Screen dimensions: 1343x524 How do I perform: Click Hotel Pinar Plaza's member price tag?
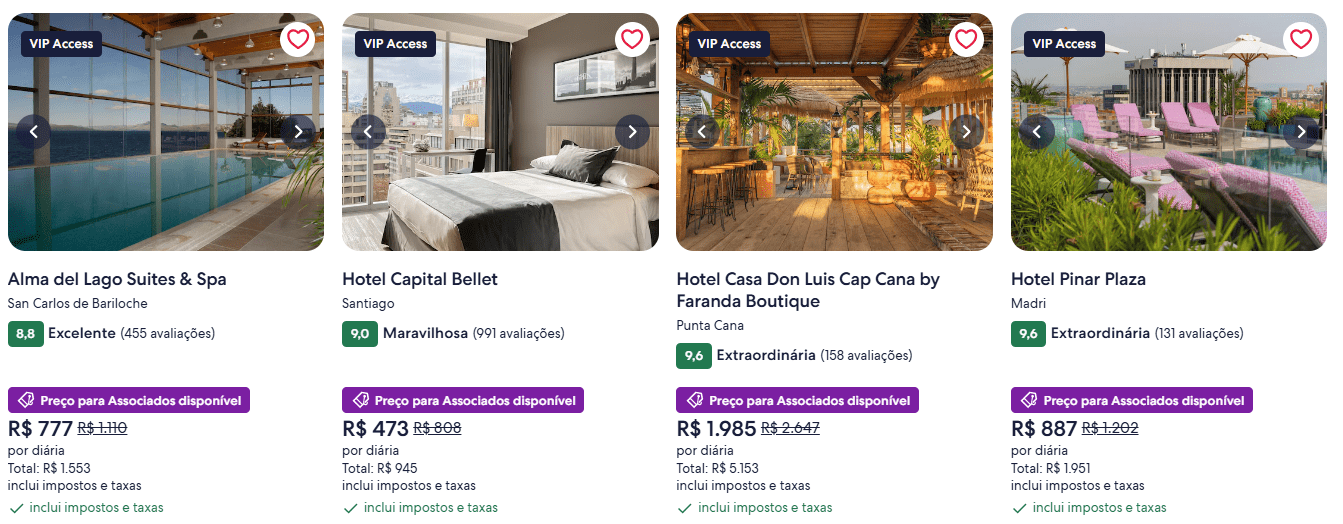1132,401
